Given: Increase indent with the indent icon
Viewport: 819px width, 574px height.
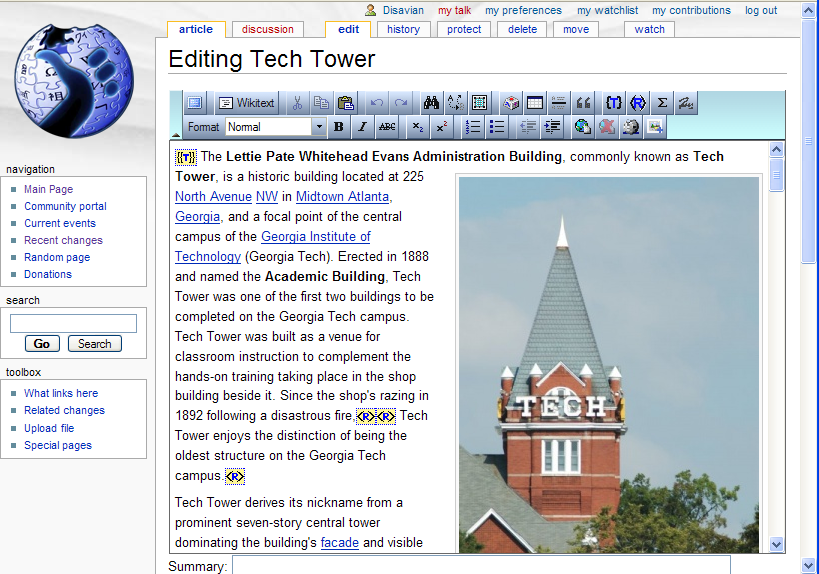Looking at the screenshot, I should [x=552, y=127].
